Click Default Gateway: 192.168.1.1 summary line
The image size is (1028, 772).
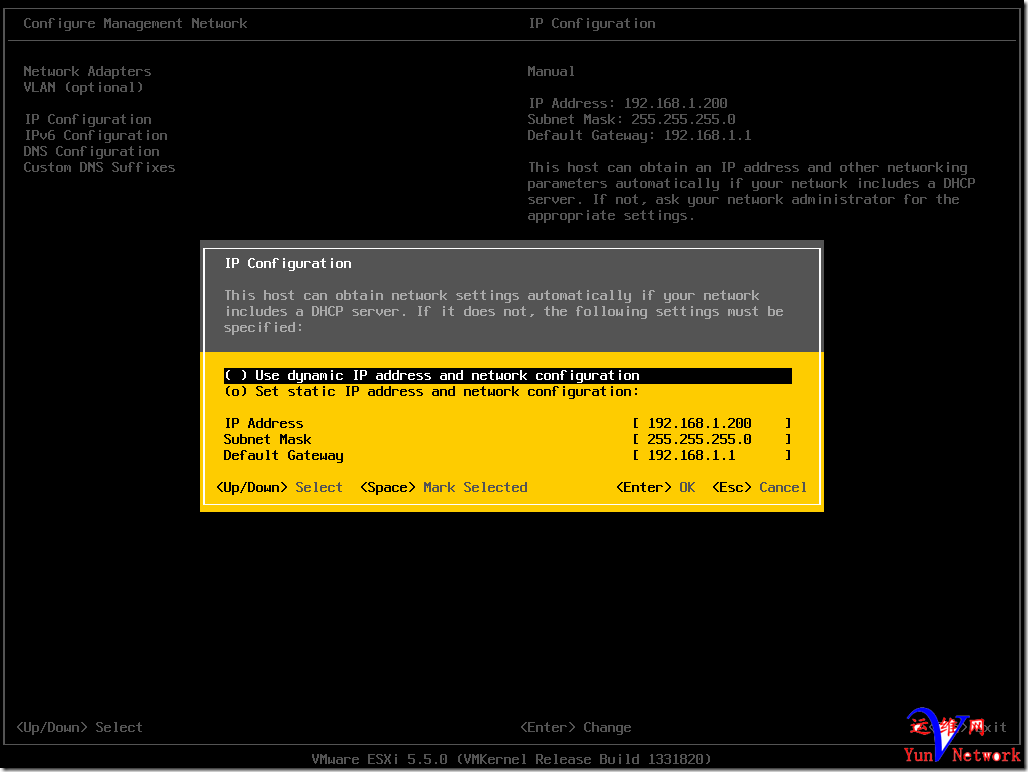(x=639, y=136)
